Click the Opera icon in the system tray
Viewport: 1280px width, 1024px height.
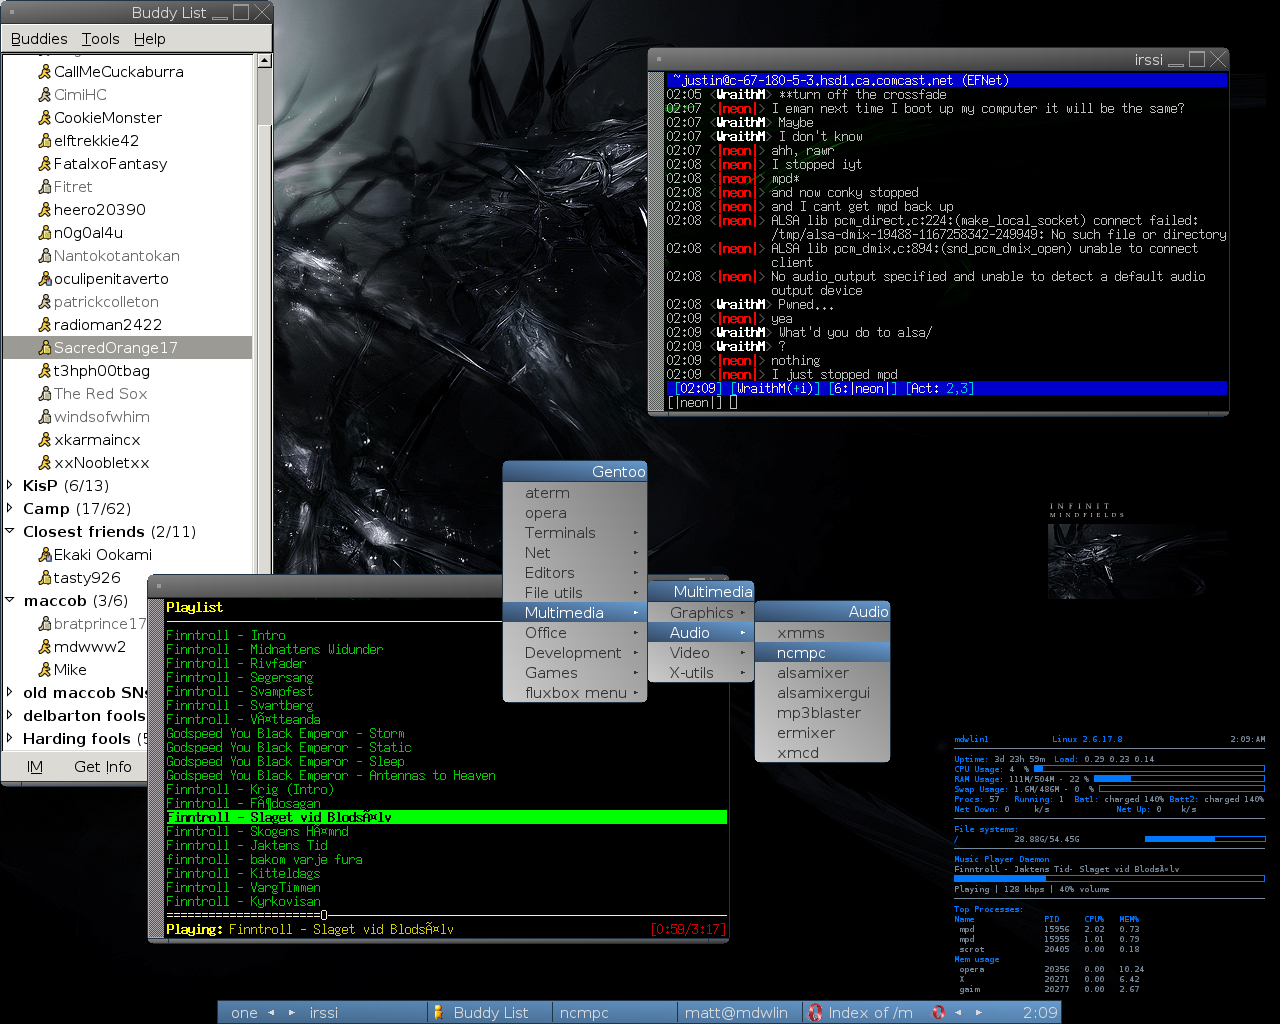(938, 1012)
